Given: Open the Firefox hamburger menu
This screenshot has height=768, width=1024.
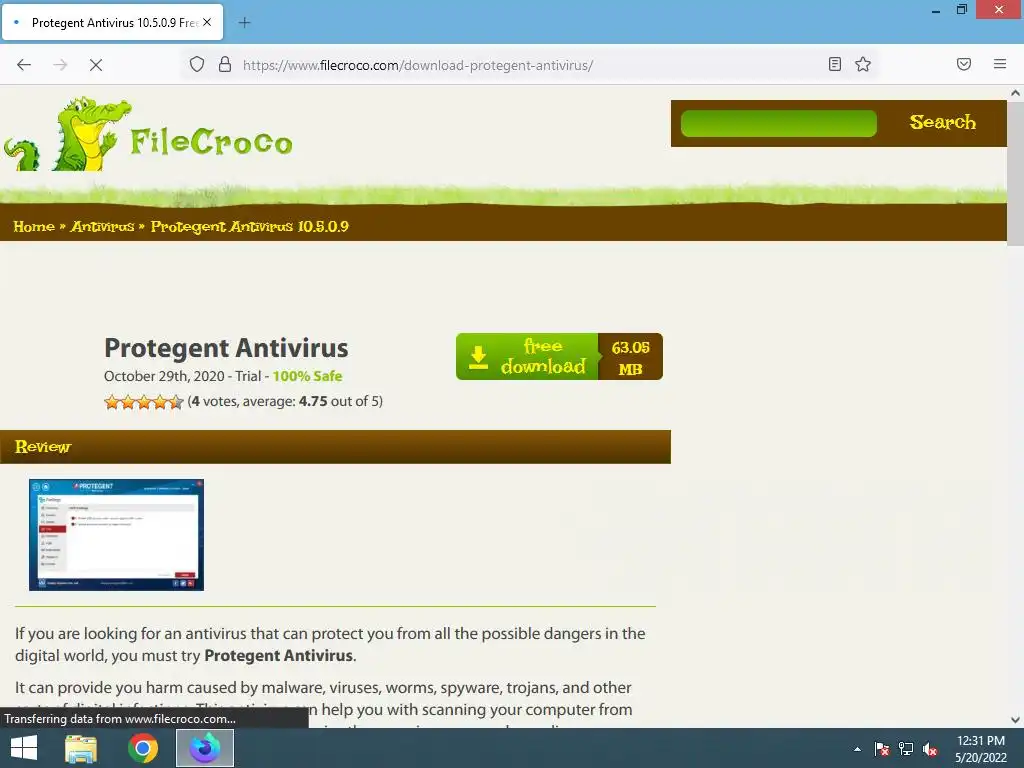Looking at the screenshot, I should click(1000, 64).
